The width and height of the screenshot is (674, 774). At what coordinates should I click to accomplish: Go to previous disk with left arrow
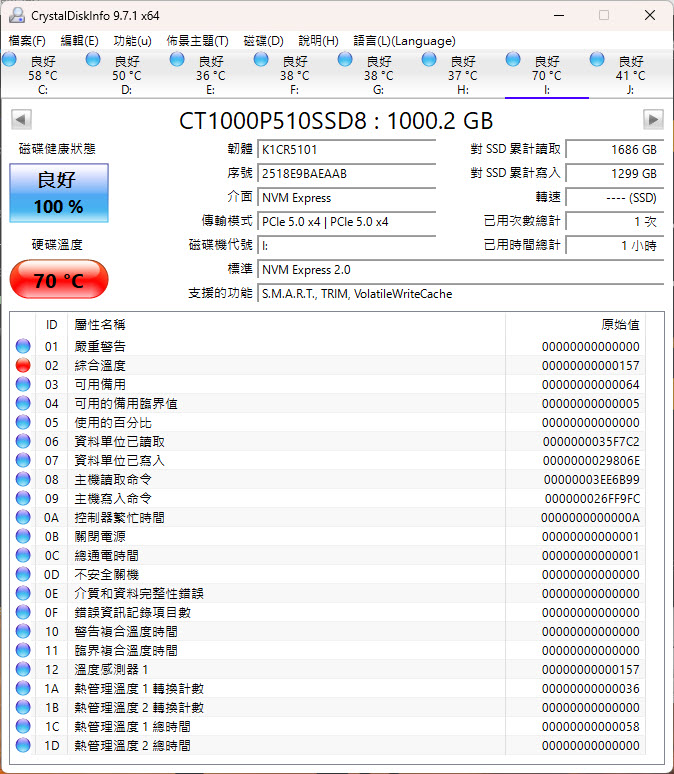[21, 119]
